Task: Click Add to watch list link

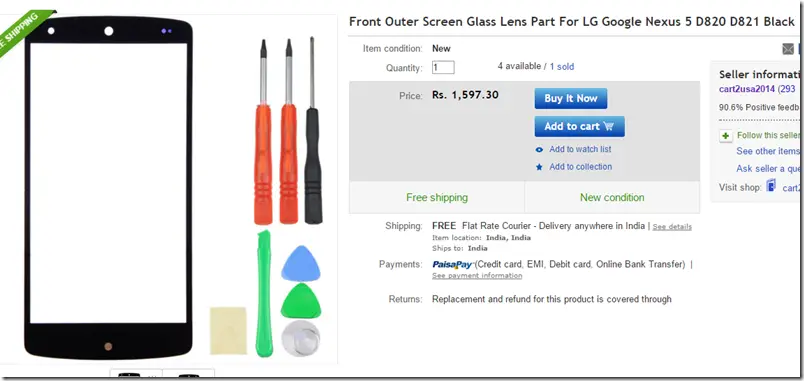Action: click(x=580, y=149)
